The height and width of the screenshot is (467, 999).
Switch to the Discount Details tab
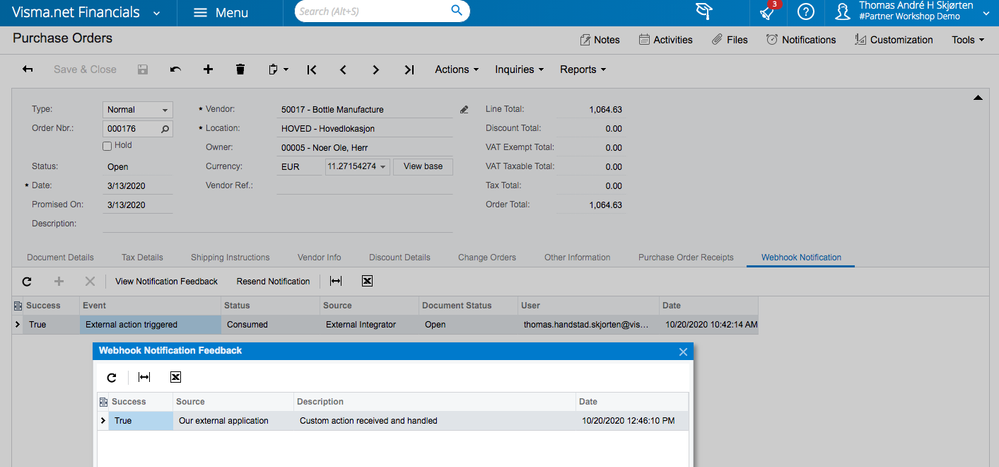tap(399, 257)
